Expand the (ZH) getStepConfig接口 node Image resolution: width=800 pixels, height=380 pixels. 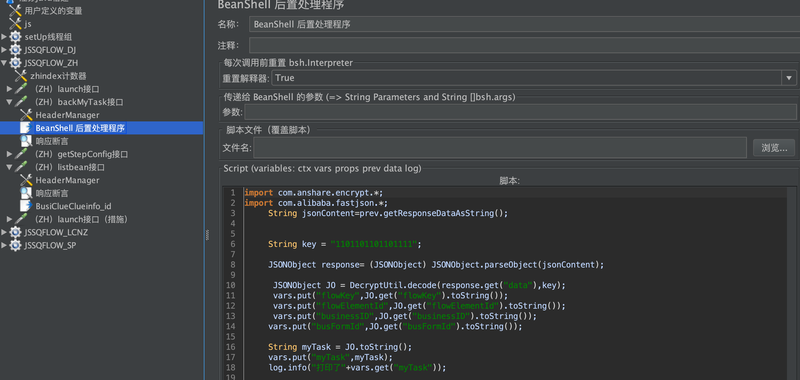tap(9, 154)
